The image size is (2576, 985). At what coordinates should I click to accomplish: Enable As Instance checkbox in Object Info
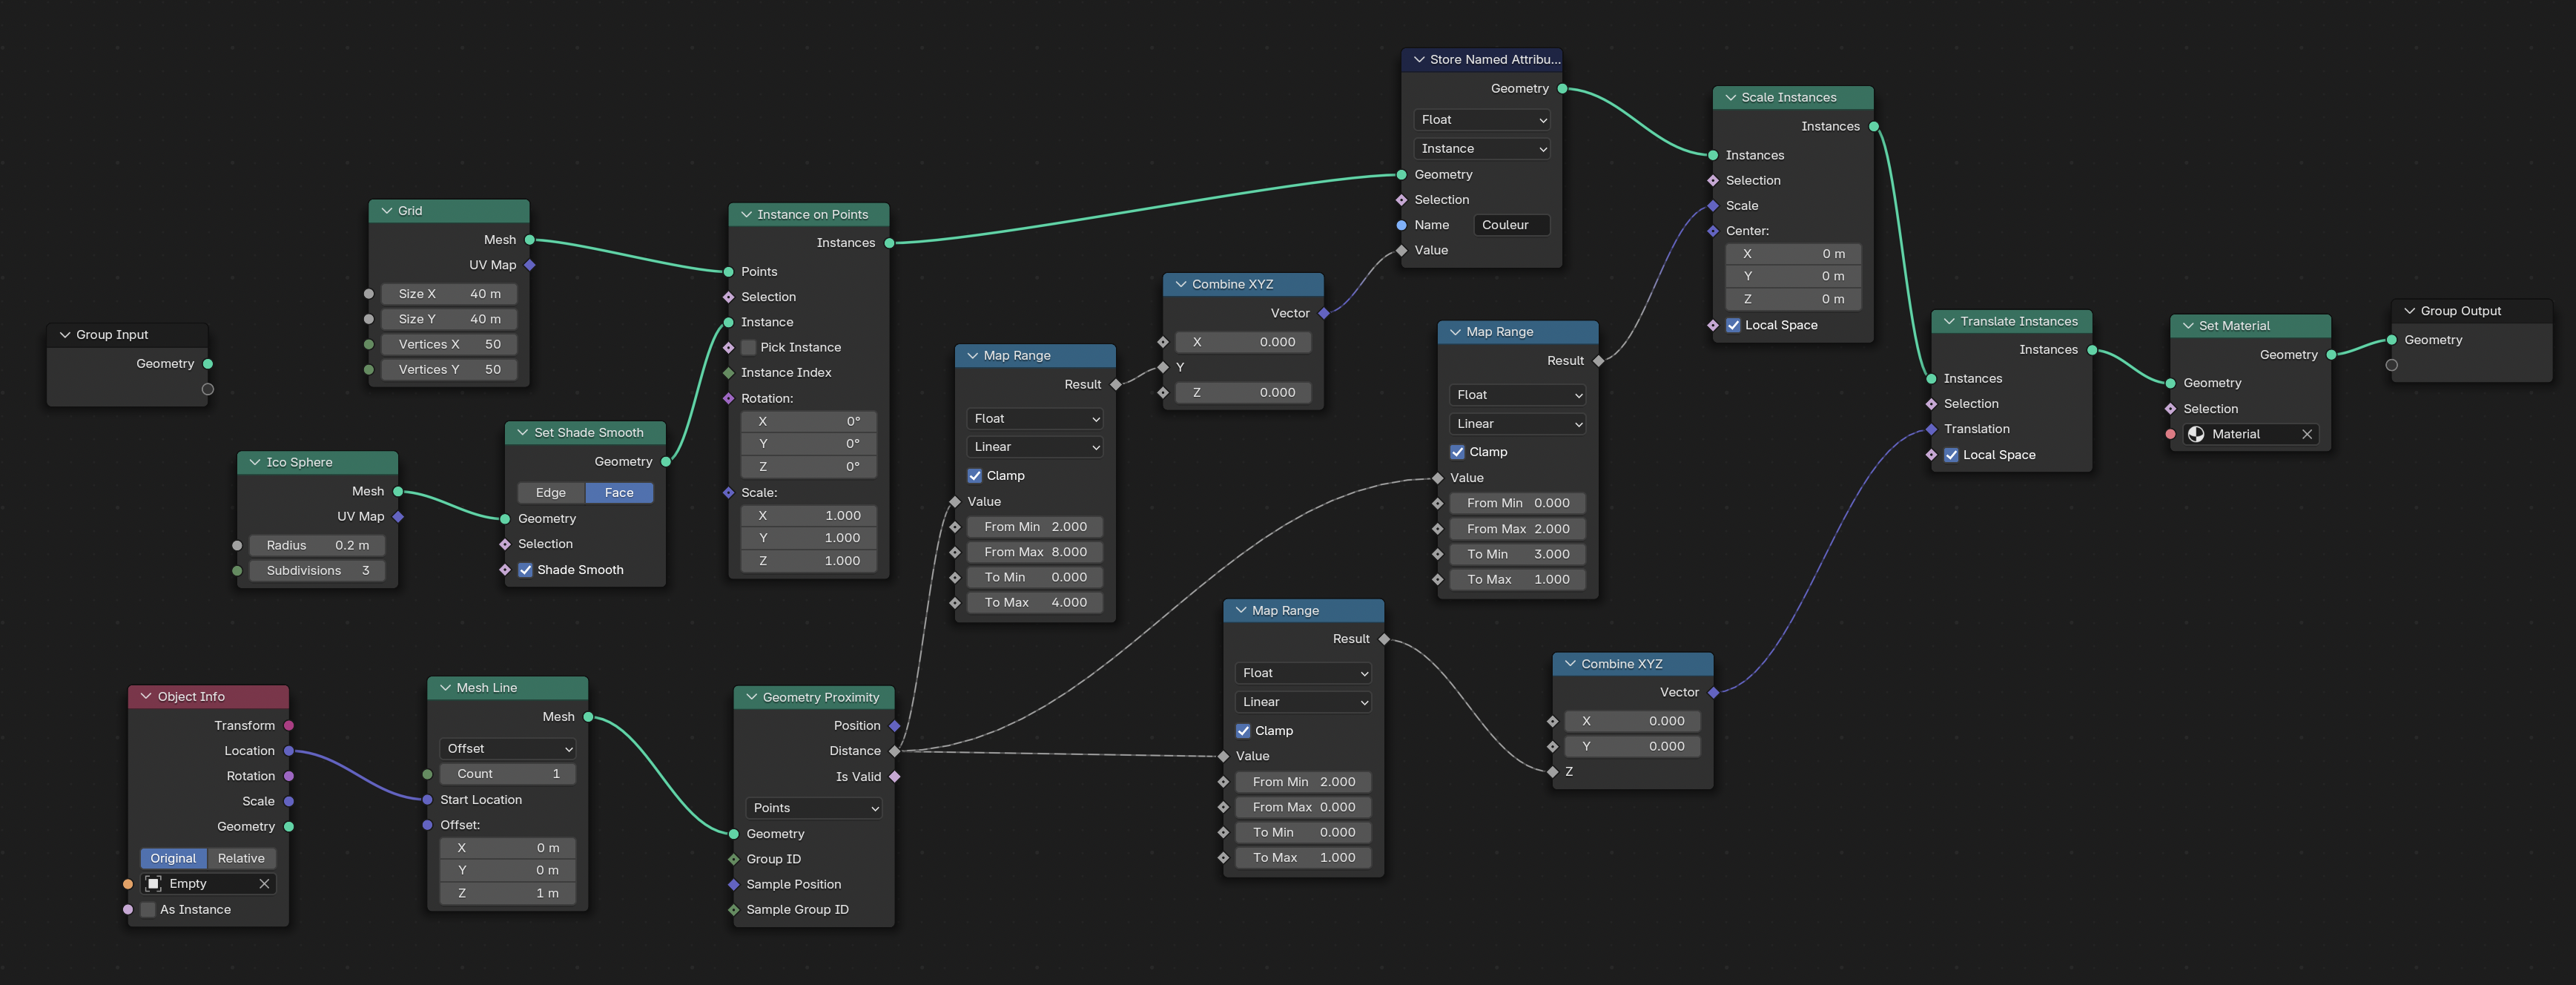(148, 909)
